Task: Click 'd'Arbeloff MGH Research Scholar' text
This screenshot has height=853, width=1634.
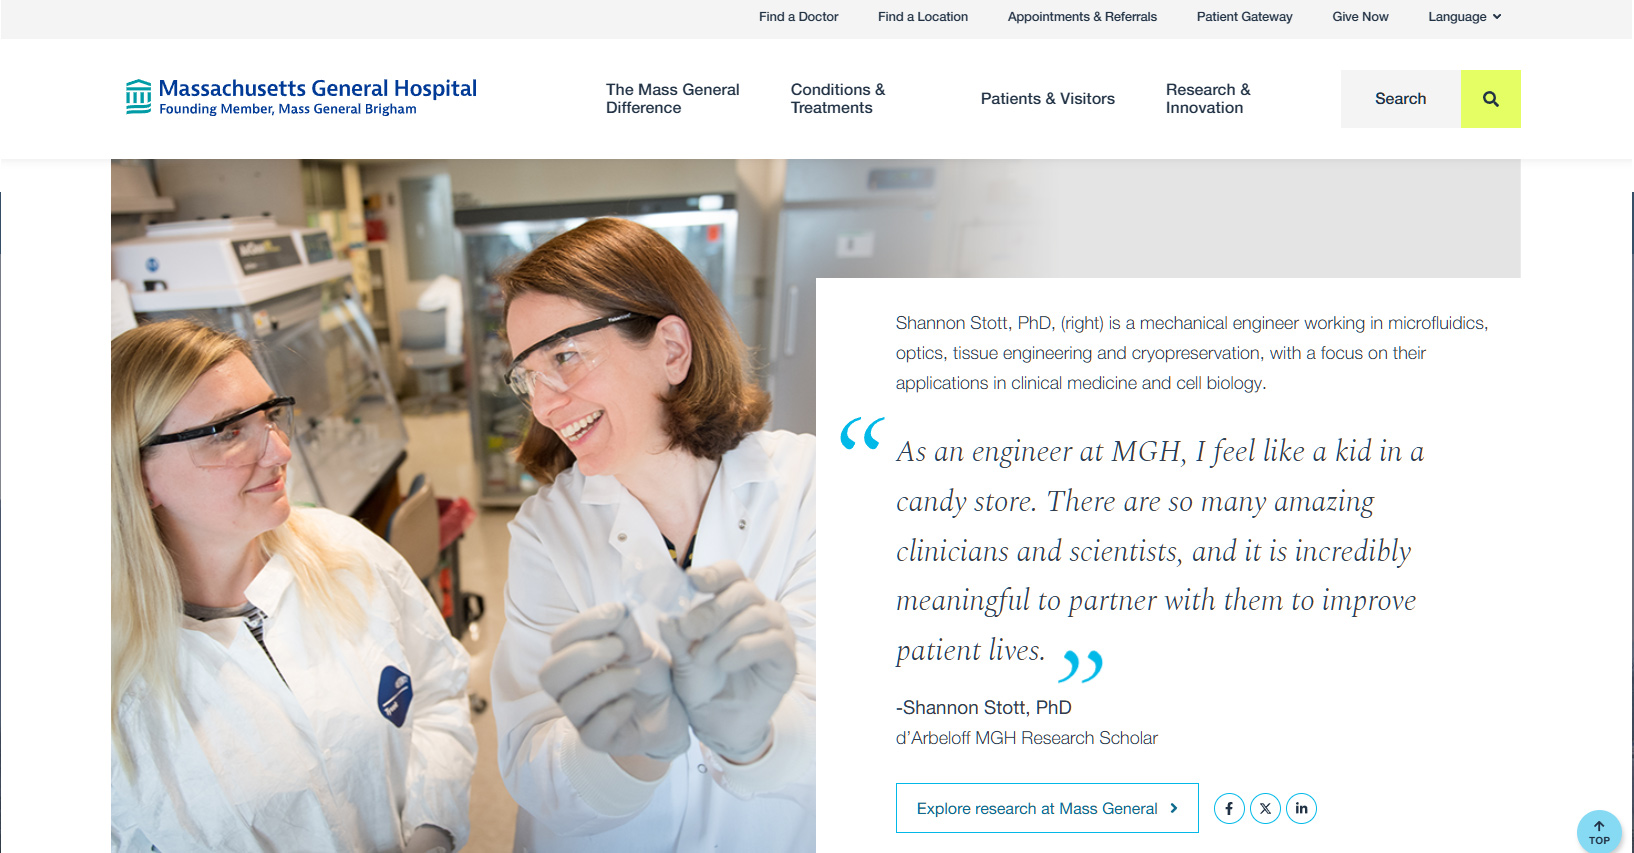Action: [x=1027, y=738]
